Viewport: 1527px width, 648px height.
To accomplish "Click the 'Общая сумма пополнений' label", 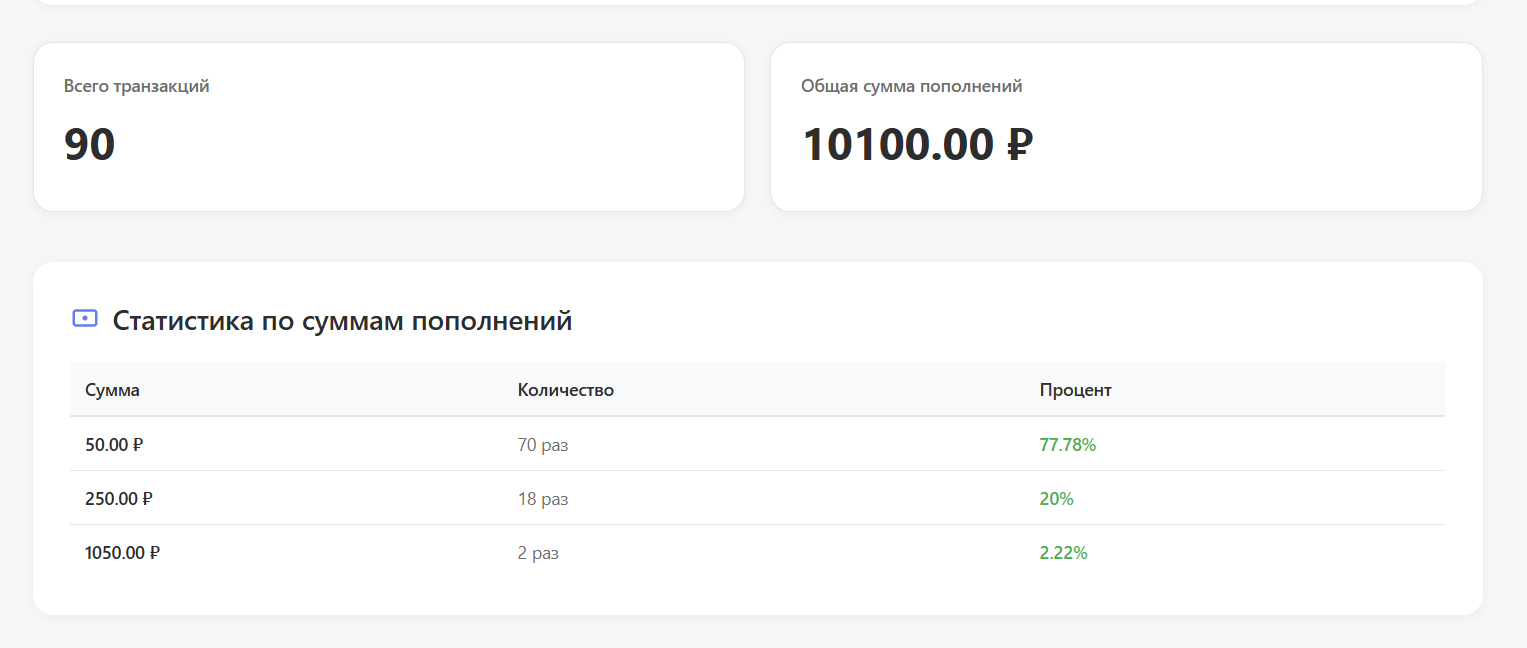I will 911,86.
